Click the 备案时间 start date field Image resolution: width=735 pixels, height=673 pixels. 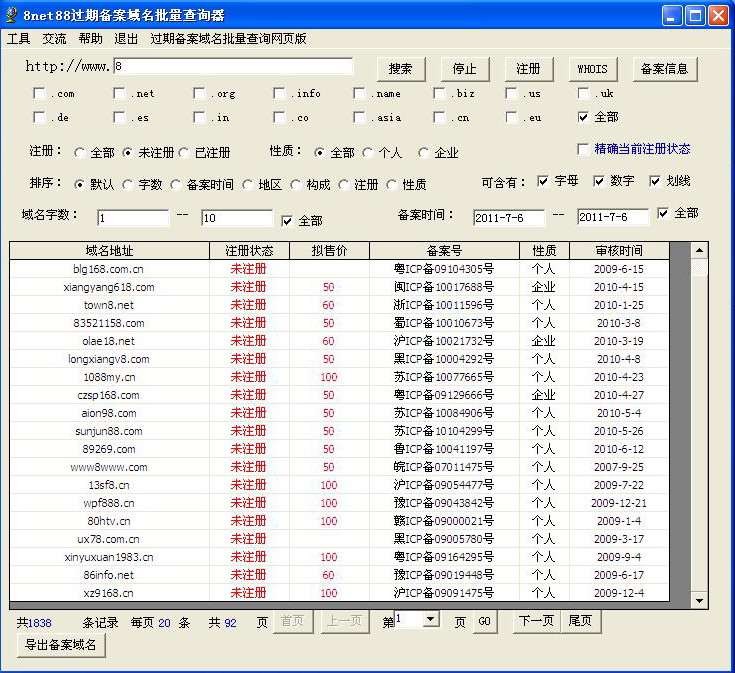pyautogui.click(x=509, y=217)
